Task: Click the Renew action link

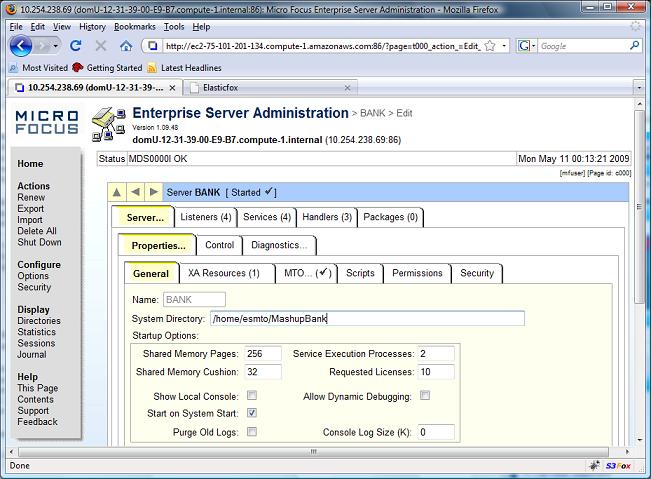Action: [31, 198]
